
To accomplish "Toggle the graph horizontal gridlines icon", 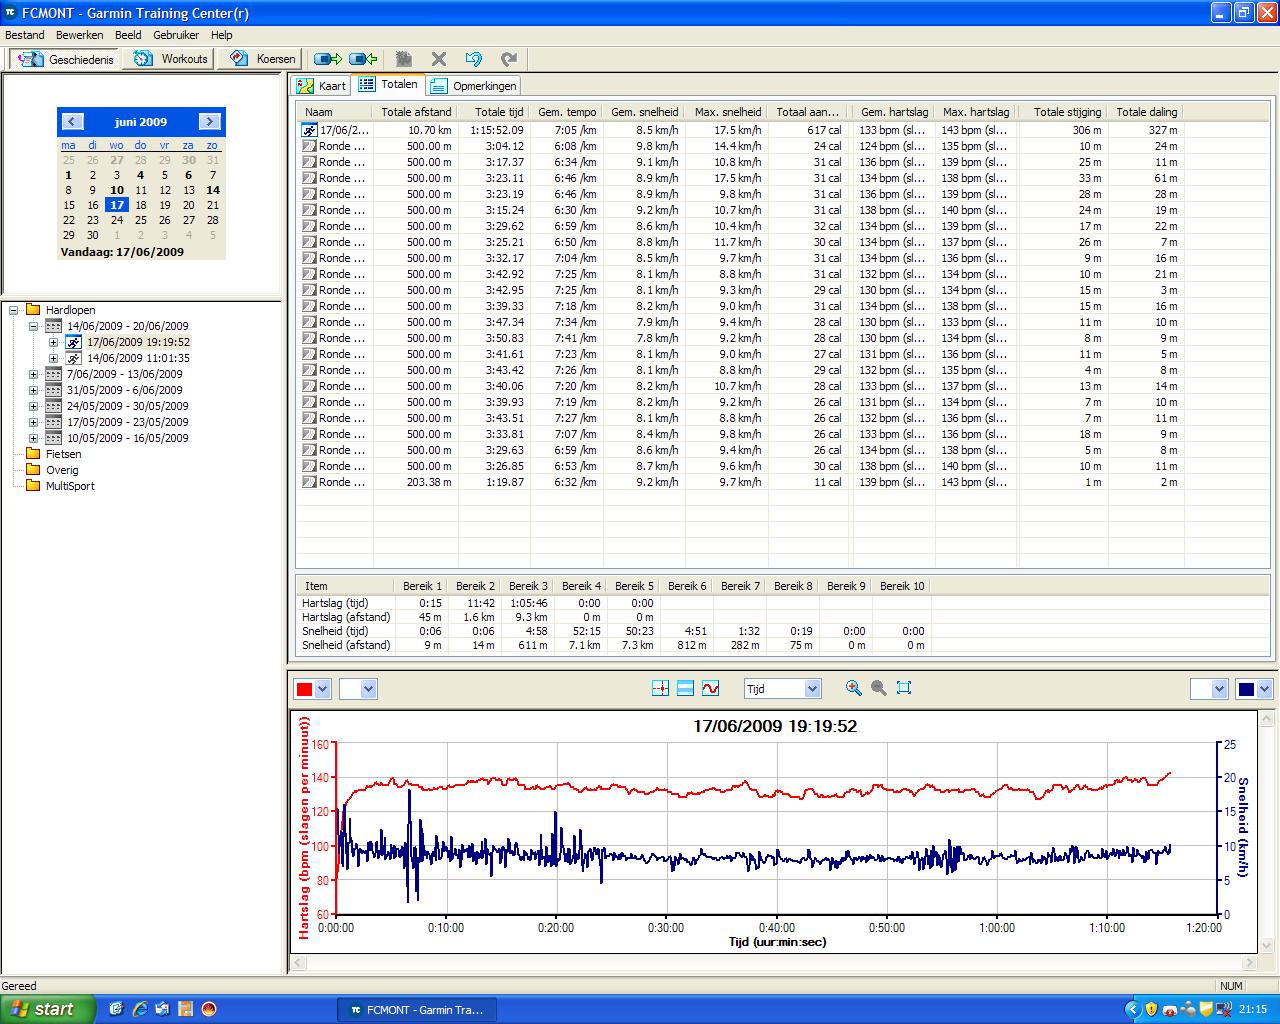I will click(x=685, y=688).
